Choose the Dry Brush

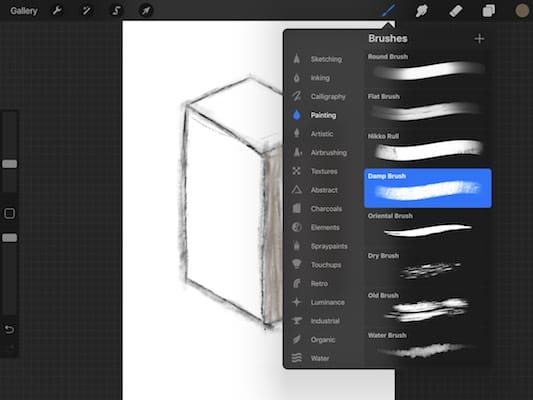pos(428,267)
